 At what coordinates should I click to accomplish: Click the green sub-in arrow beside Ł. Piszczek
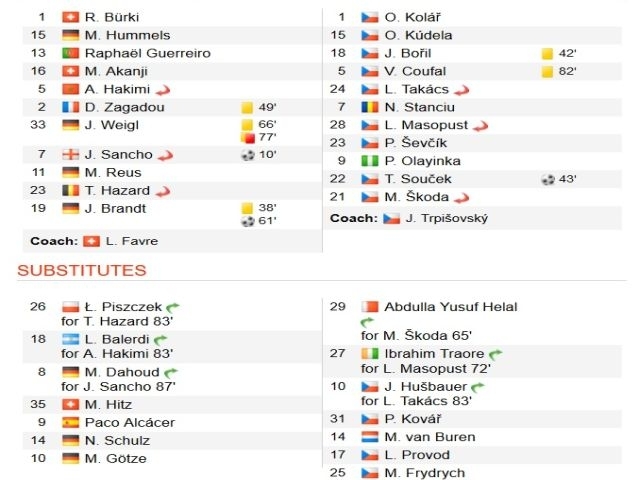173,307
